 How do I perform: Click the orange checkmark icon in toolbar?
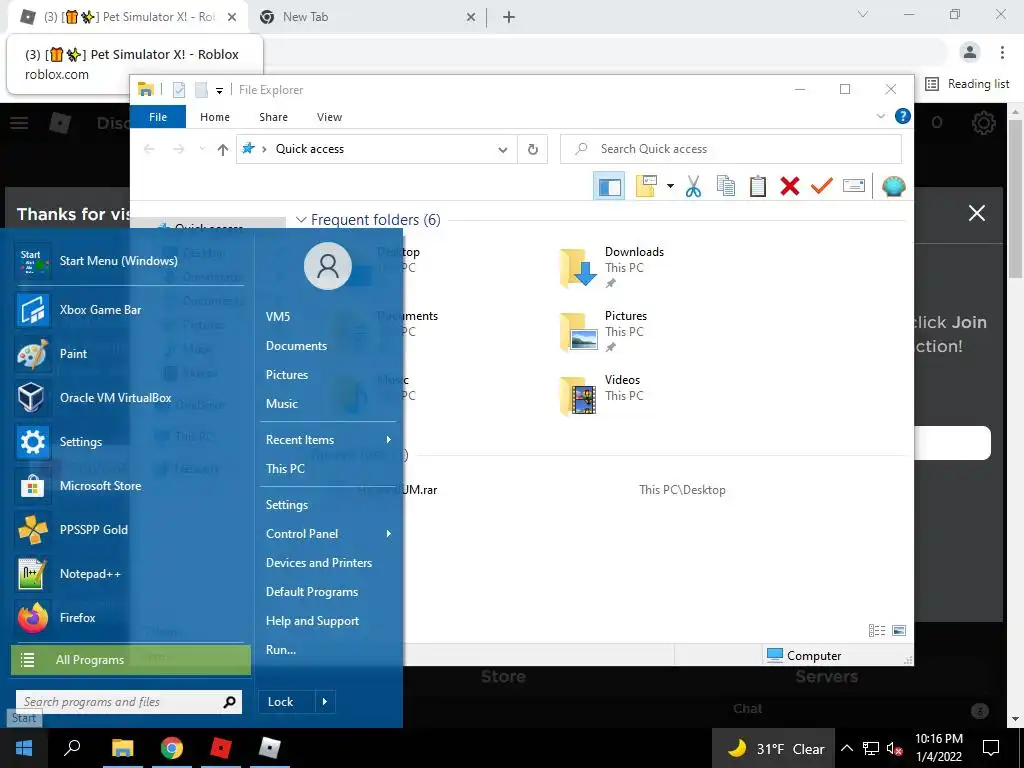[x=822, y=186]
